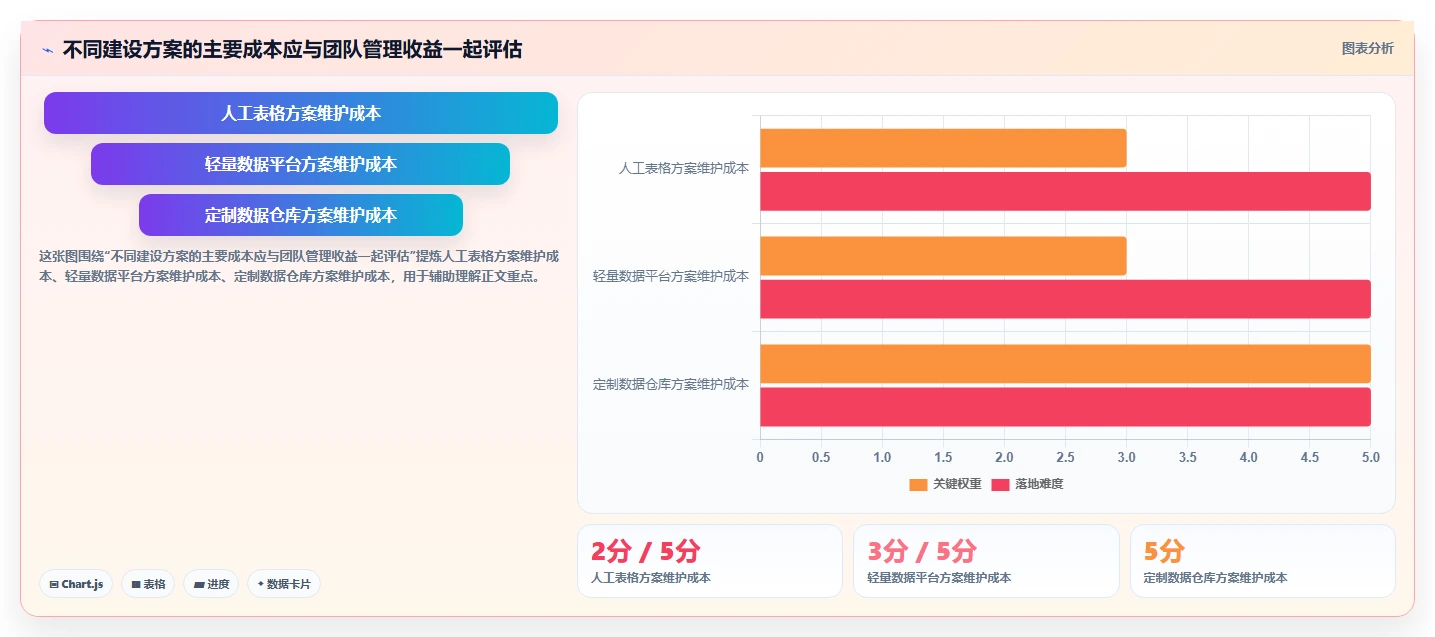The height and width of the screenshot is (637, 1435).
Task: Click the x-axis value 1.5
Action: pyautogui.click(x=943, y=457)
